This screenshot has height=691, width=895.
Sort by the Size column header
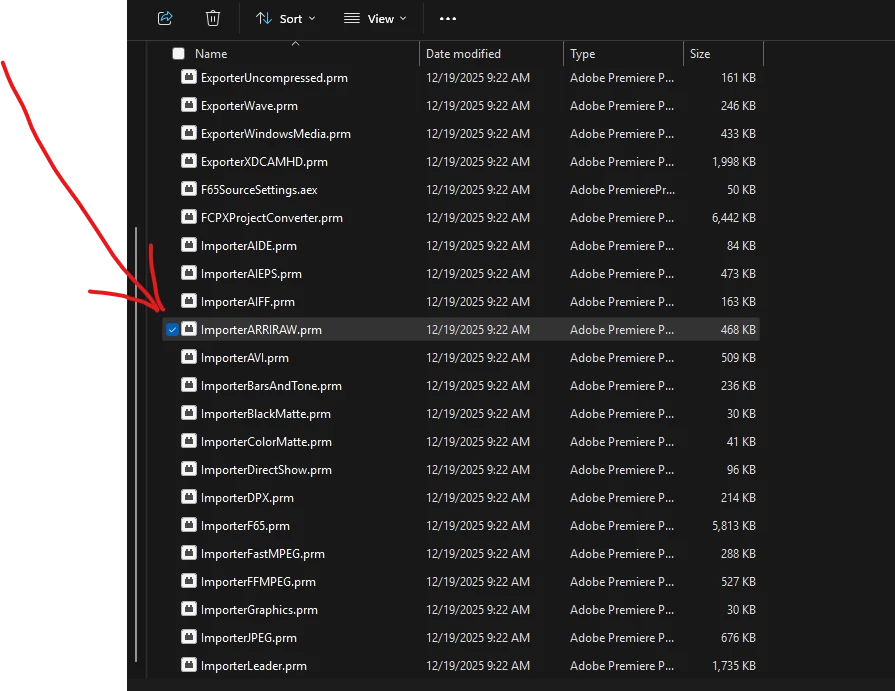pos(700,54)
